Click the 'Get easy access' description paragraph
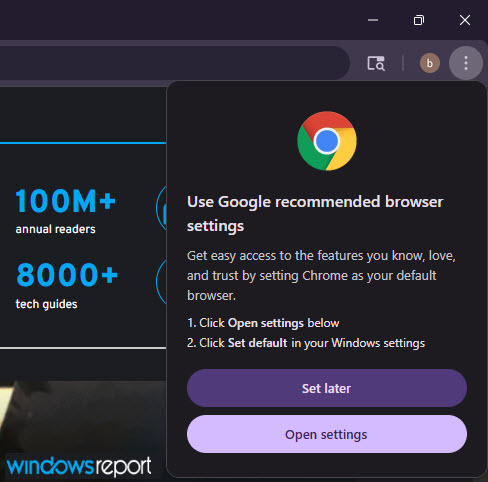Screen dimensions: 488x482 pyautogui.click(x=321, y=275)
